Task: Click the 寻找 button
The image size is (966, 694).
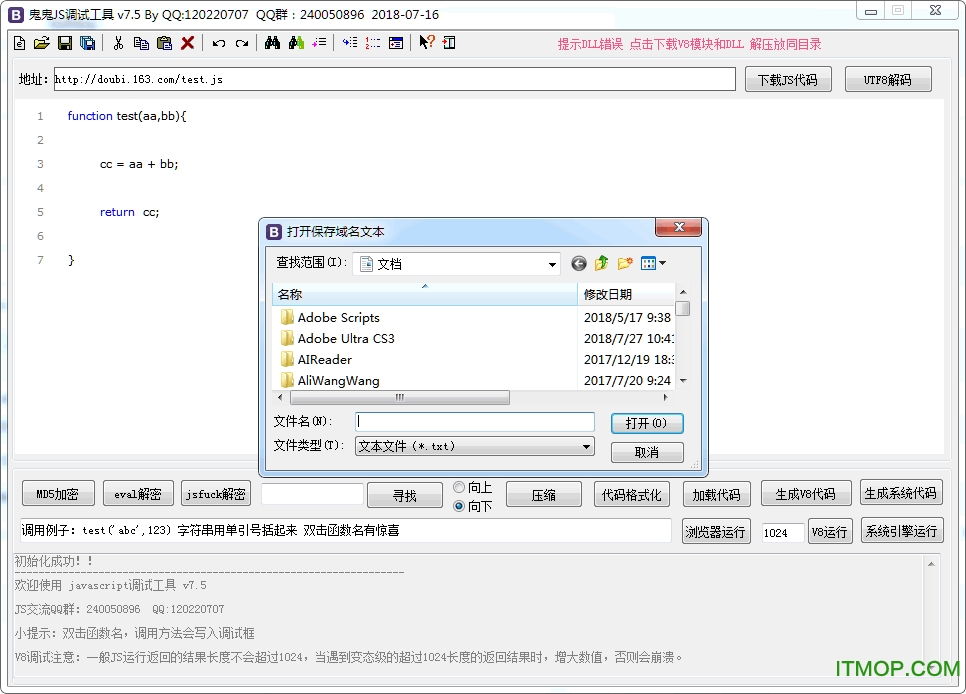Action: pos(405,495)
